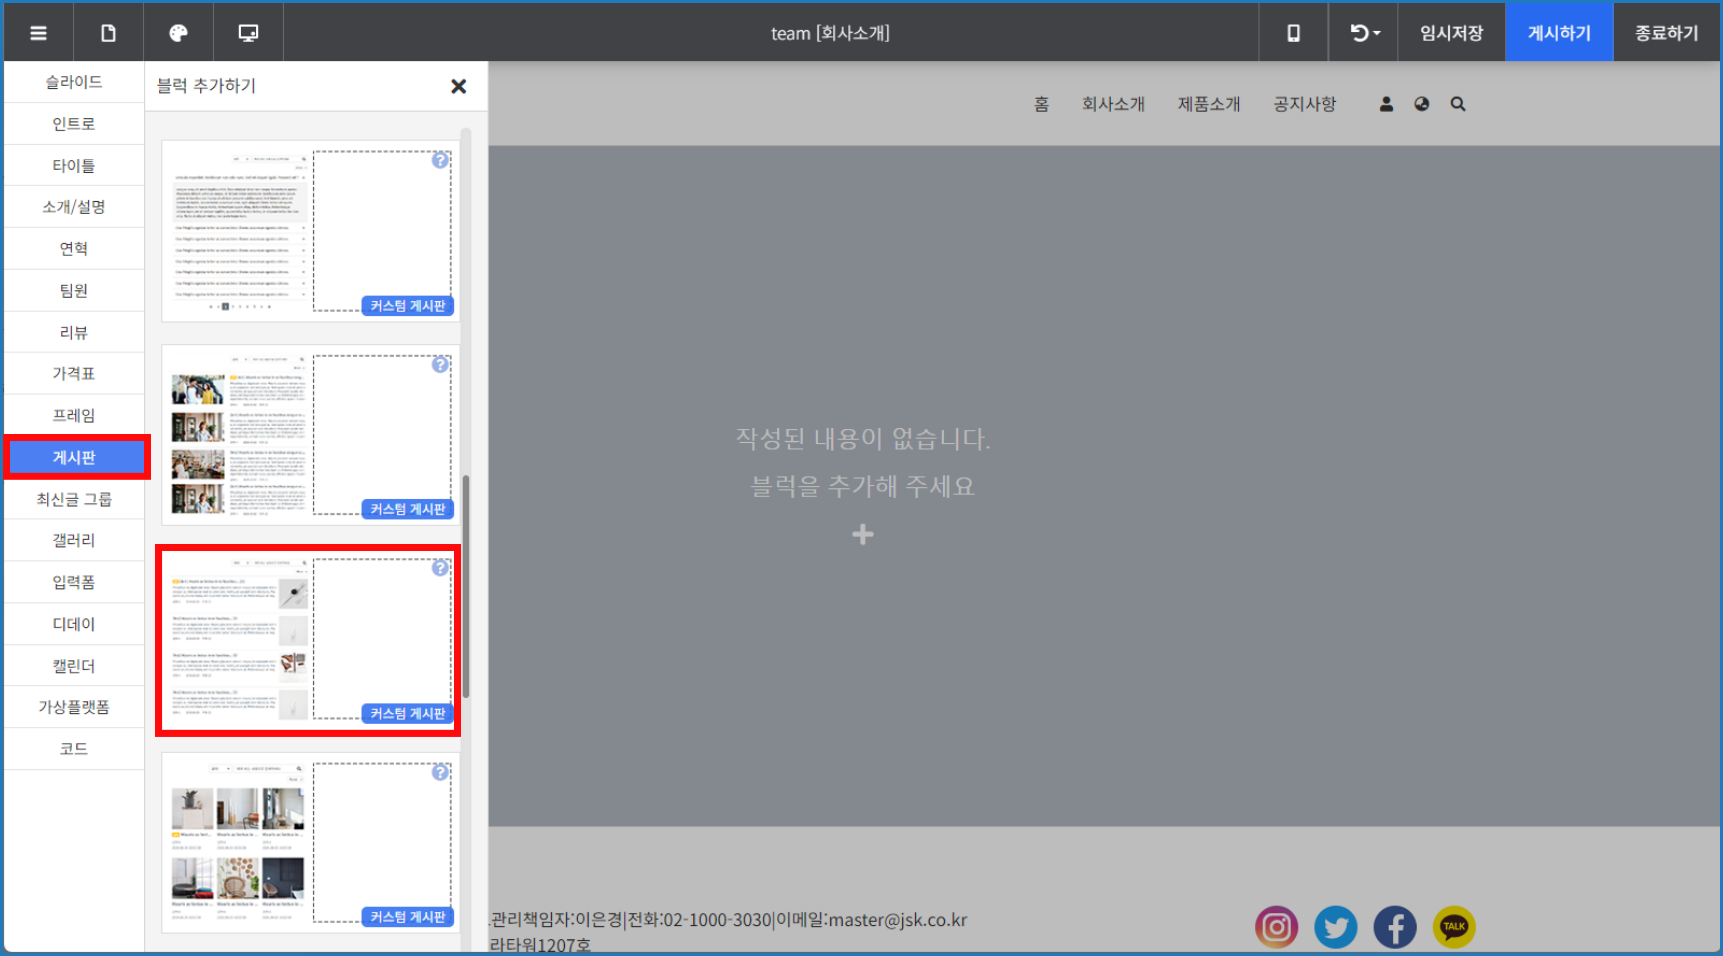Screen dimensions: 1723x956
Task: Click help icon on first board template
Action: pos(440,160)
